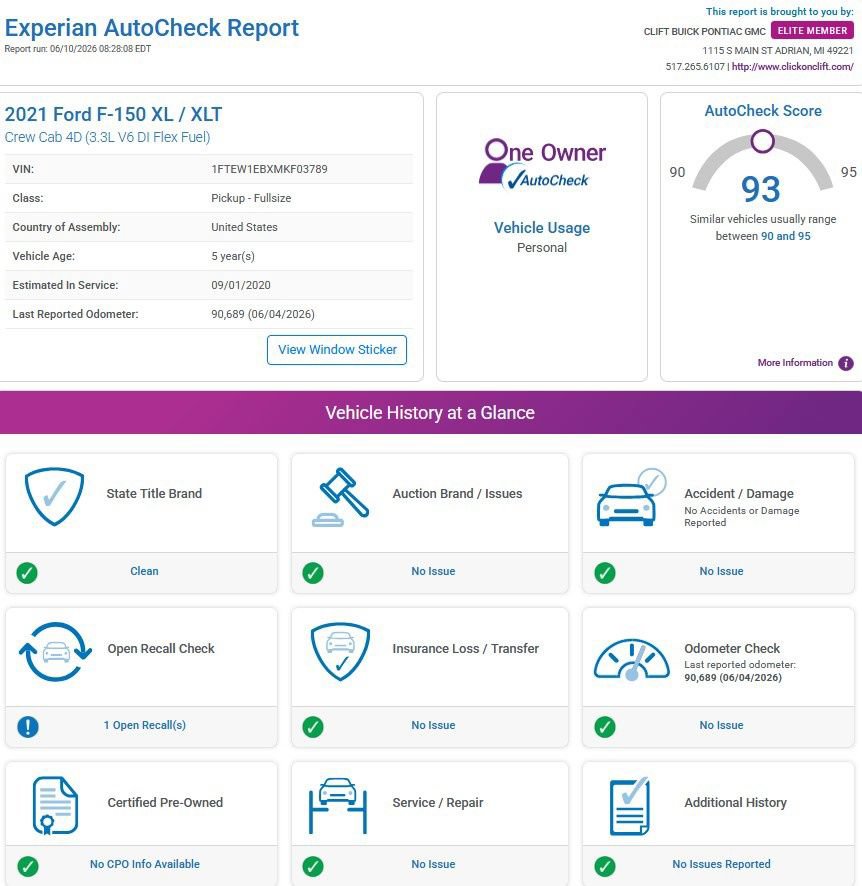This screenshot has height=886, width=862.
Task: Click blue exclamation icon beside Open Recall(s)
Action: pyautogui.click(x=28, y=727)
